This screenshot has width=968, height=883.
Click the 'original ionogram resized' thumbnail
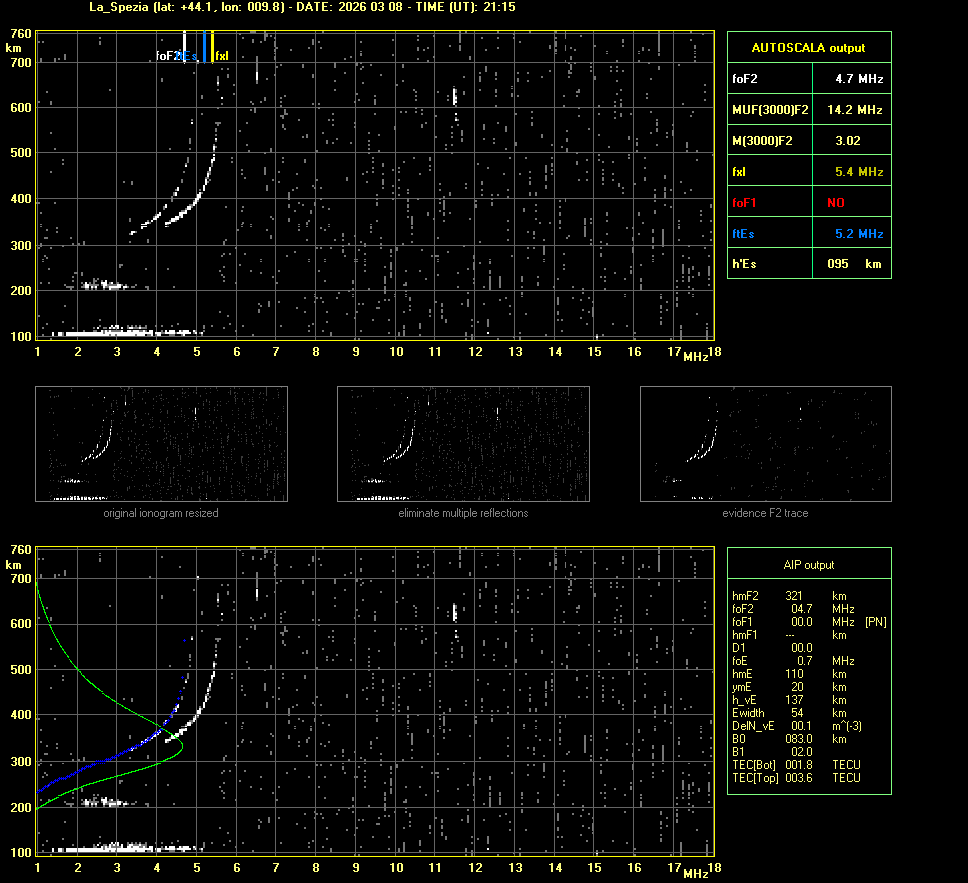[161, 444]
